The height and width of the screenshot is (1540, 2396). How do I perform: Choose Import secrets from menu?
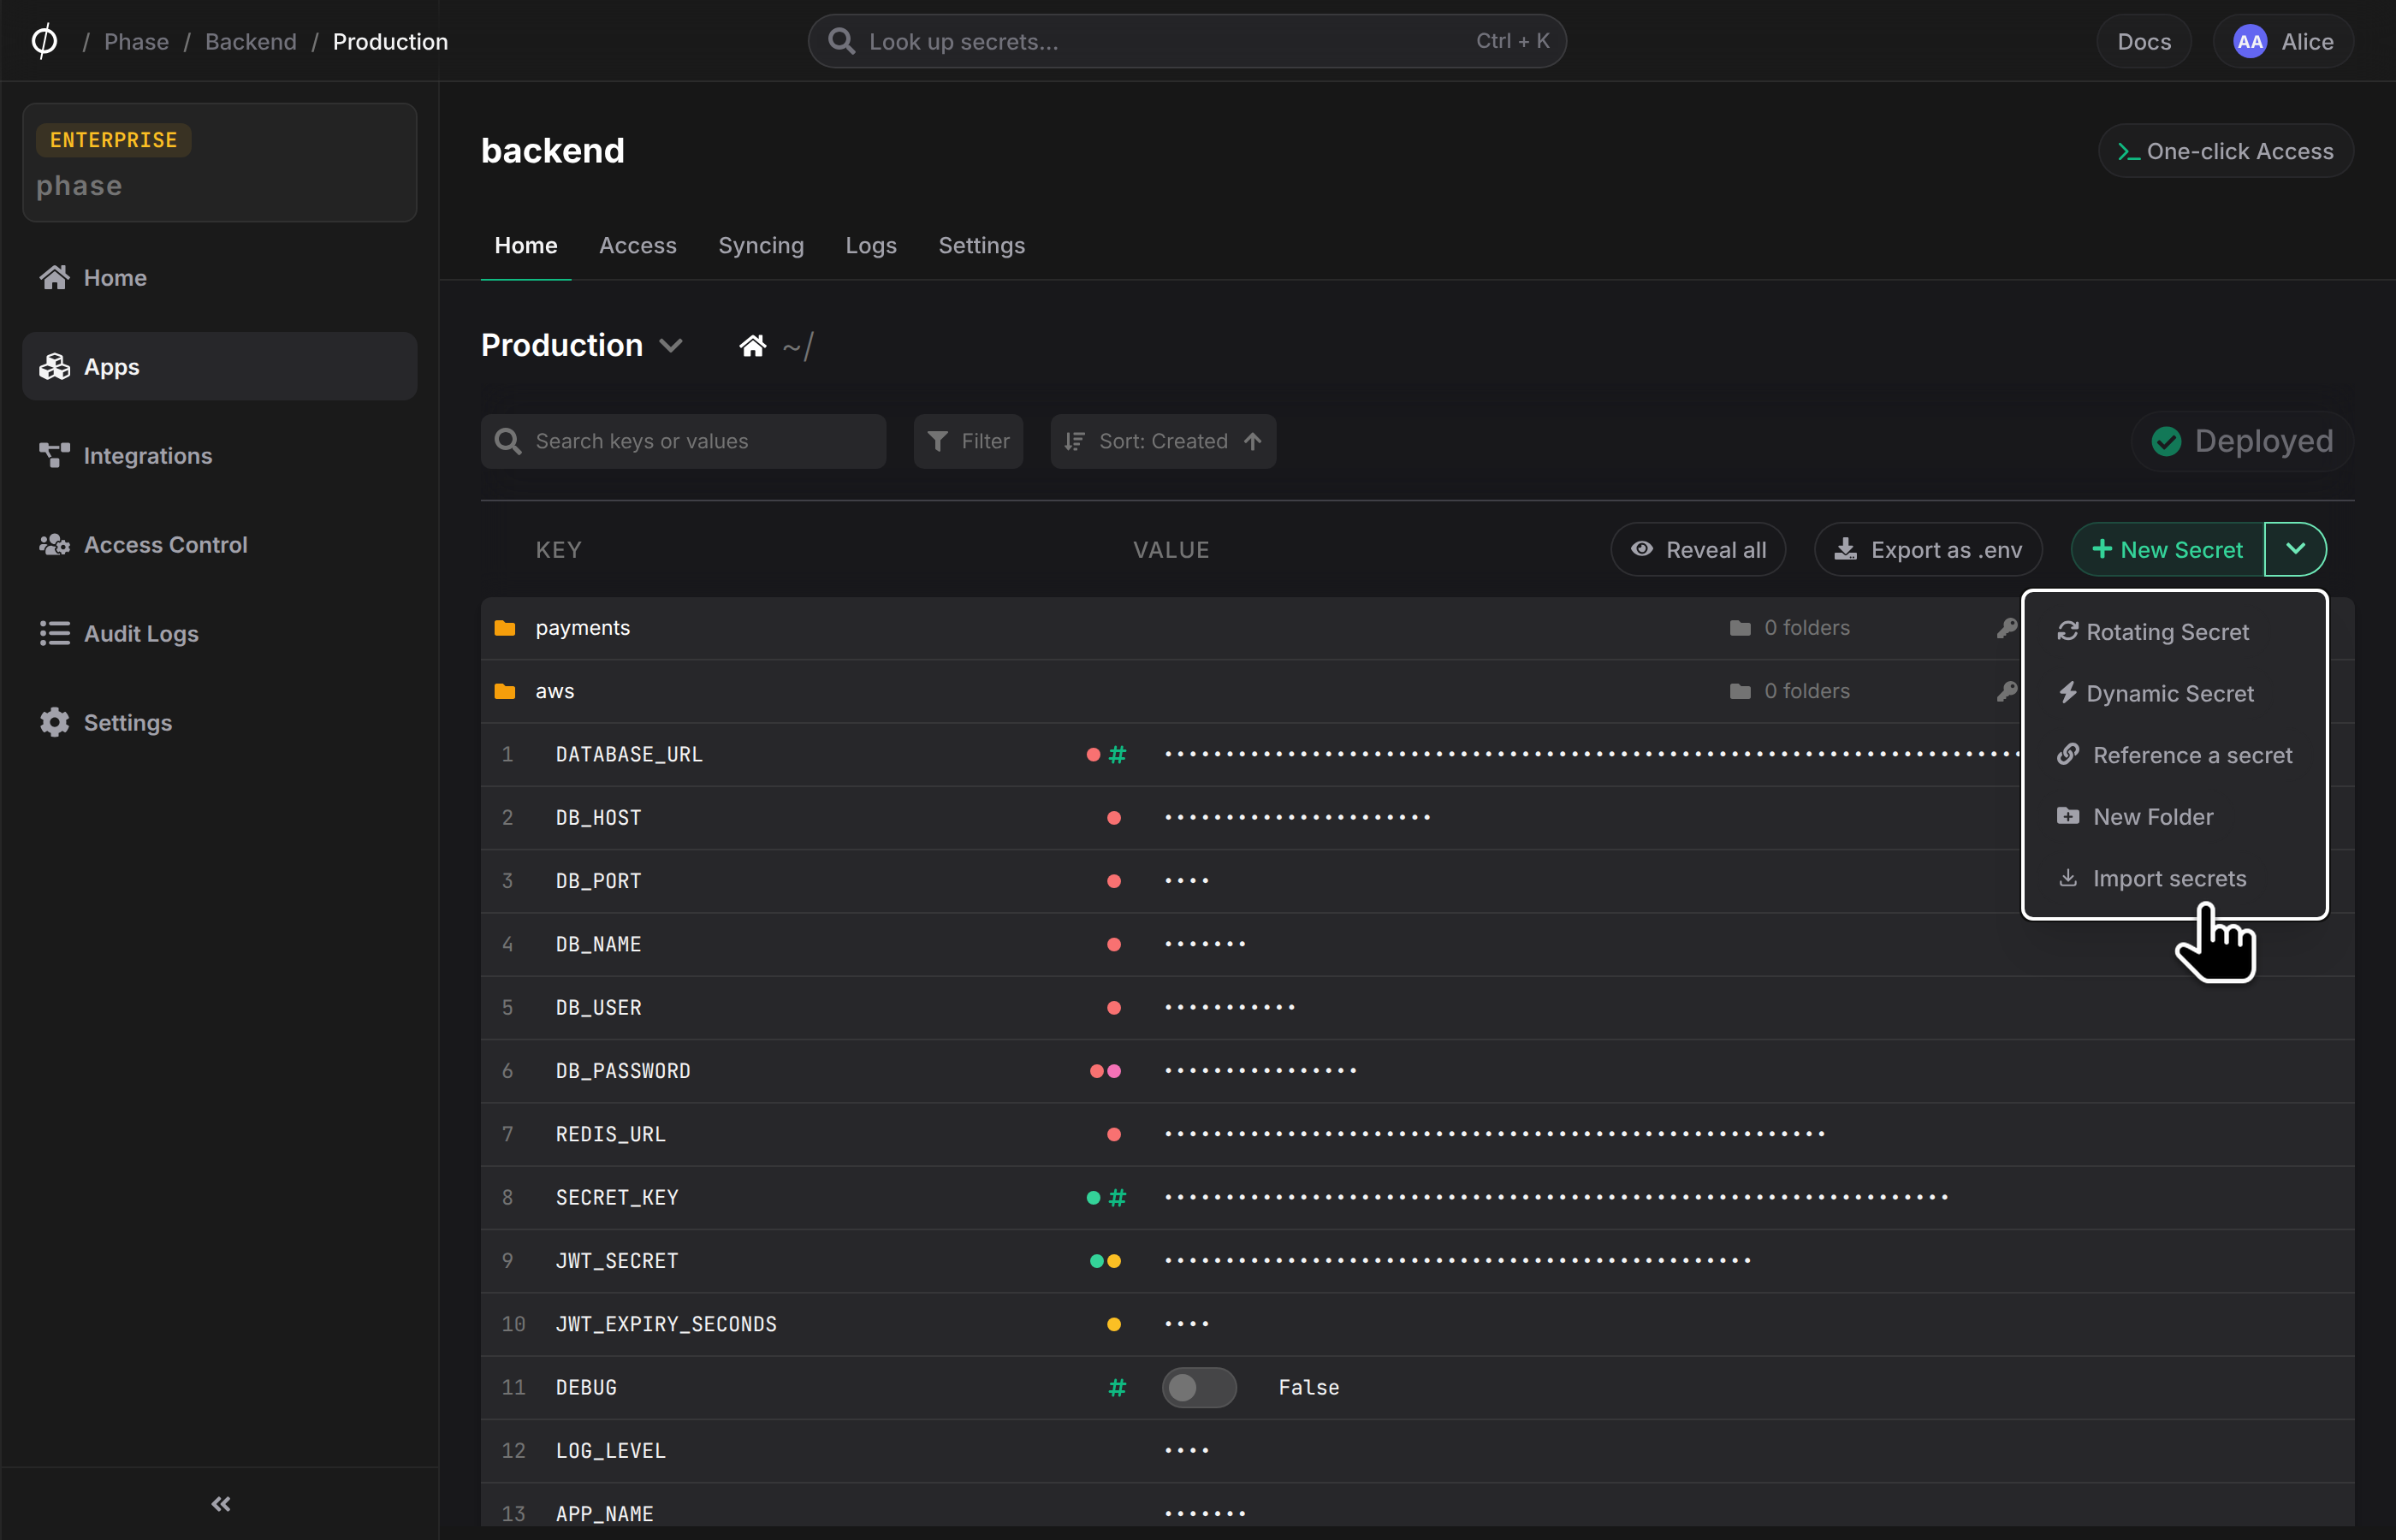(2174, 878)
